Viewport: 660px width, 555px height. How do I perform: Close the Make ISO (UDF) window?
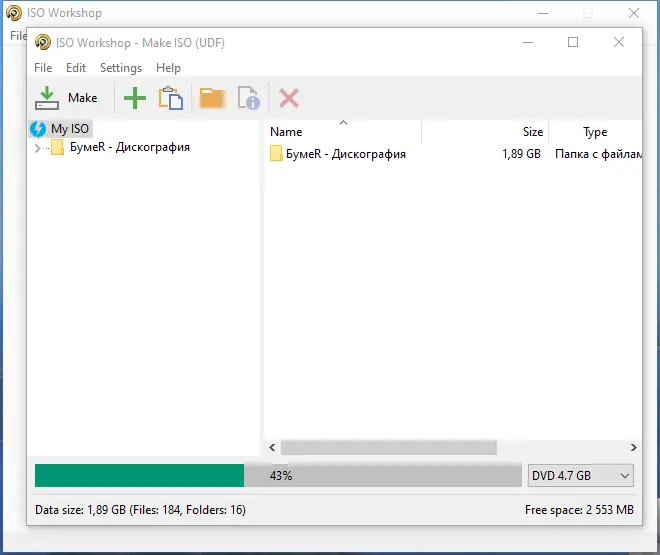coord(619,42)
